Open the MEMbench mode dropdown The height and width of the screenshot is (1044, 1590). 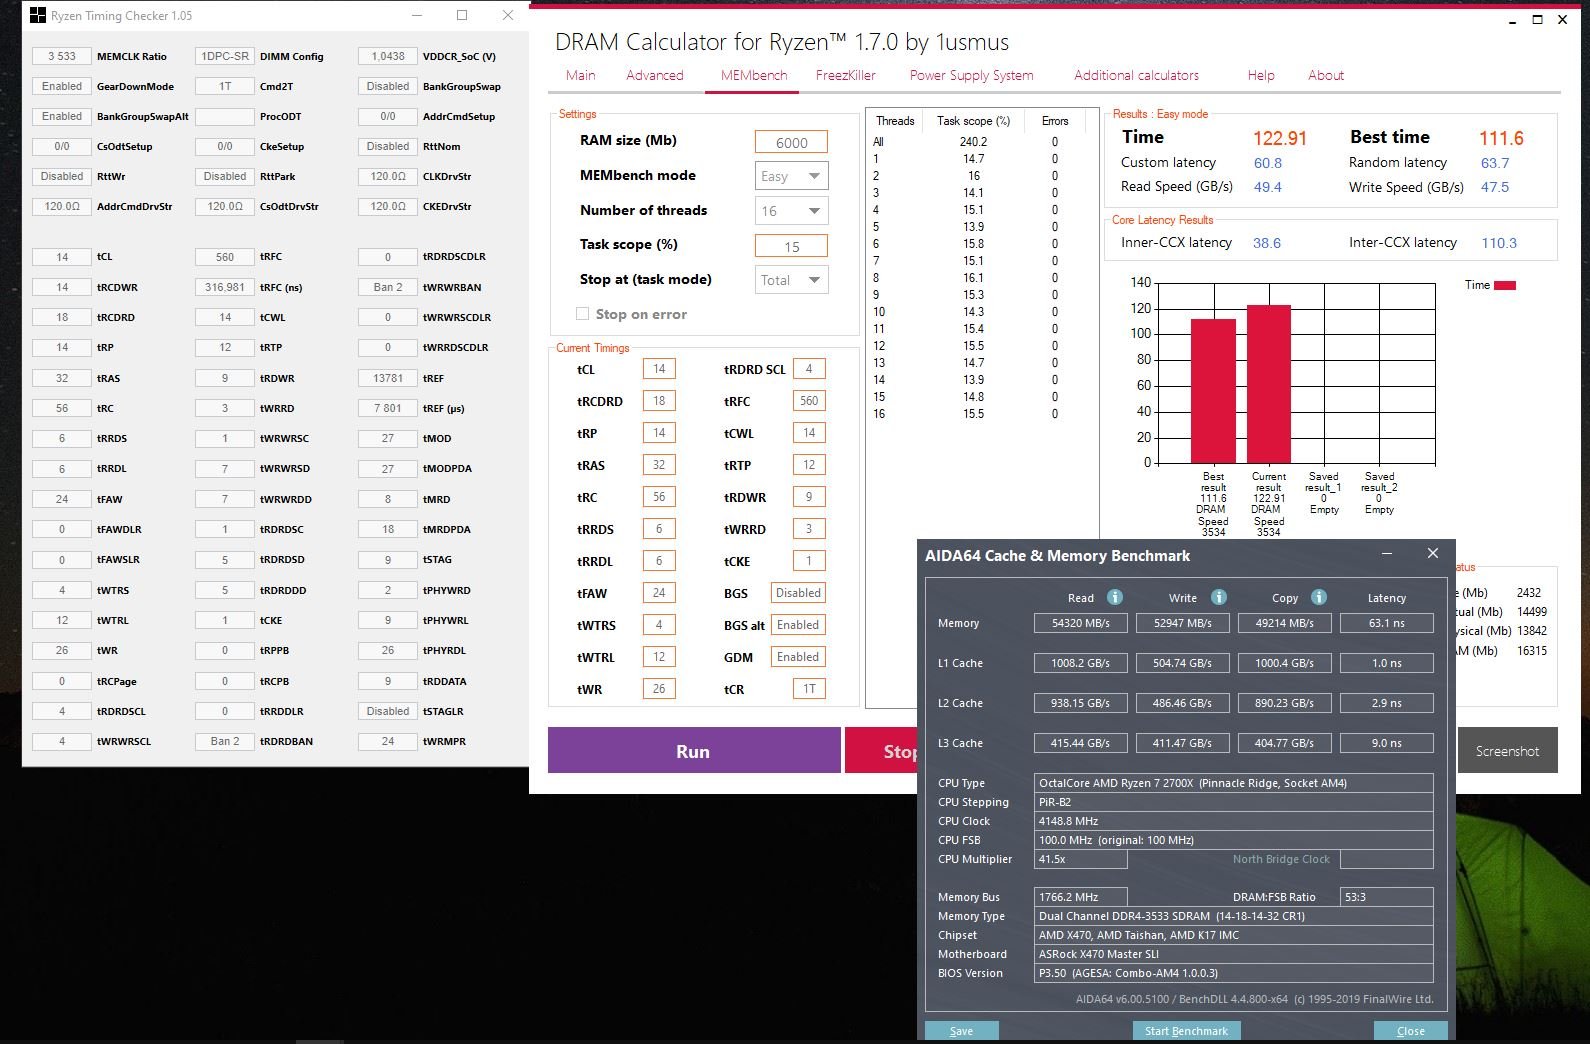pyautogui.click(x=792, y=176)
